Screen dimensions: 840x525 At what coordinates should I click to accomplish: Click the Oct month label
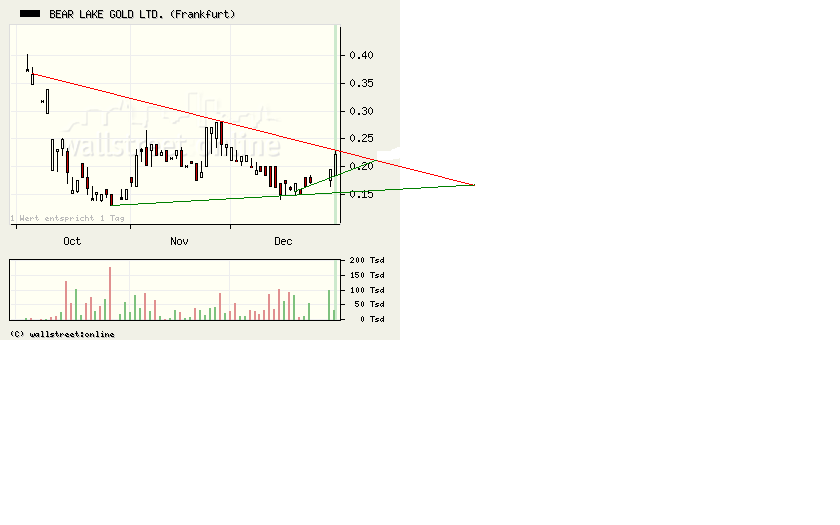72,241
